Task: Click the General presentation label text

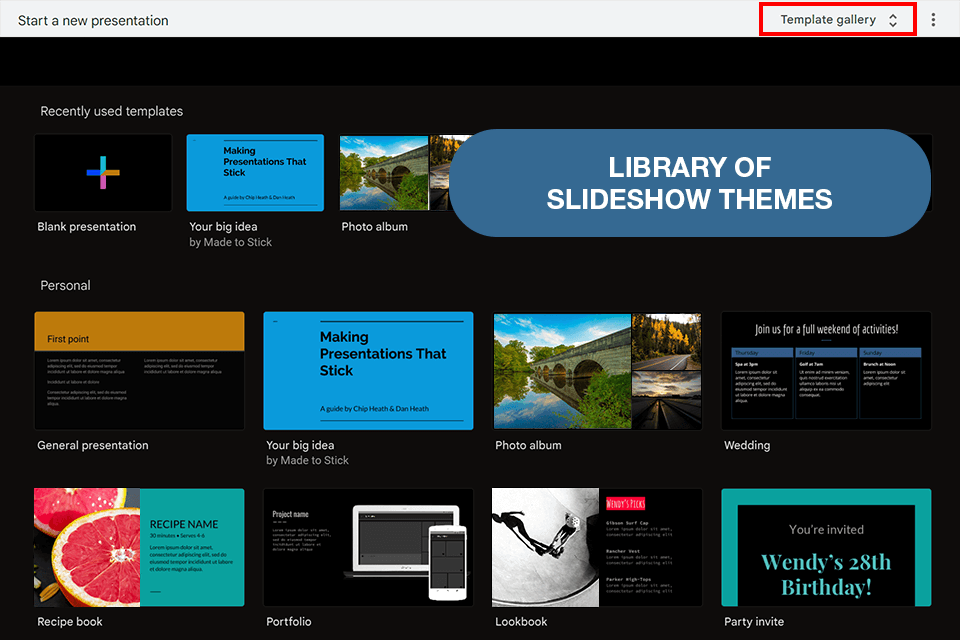Action: pos(92,445)
